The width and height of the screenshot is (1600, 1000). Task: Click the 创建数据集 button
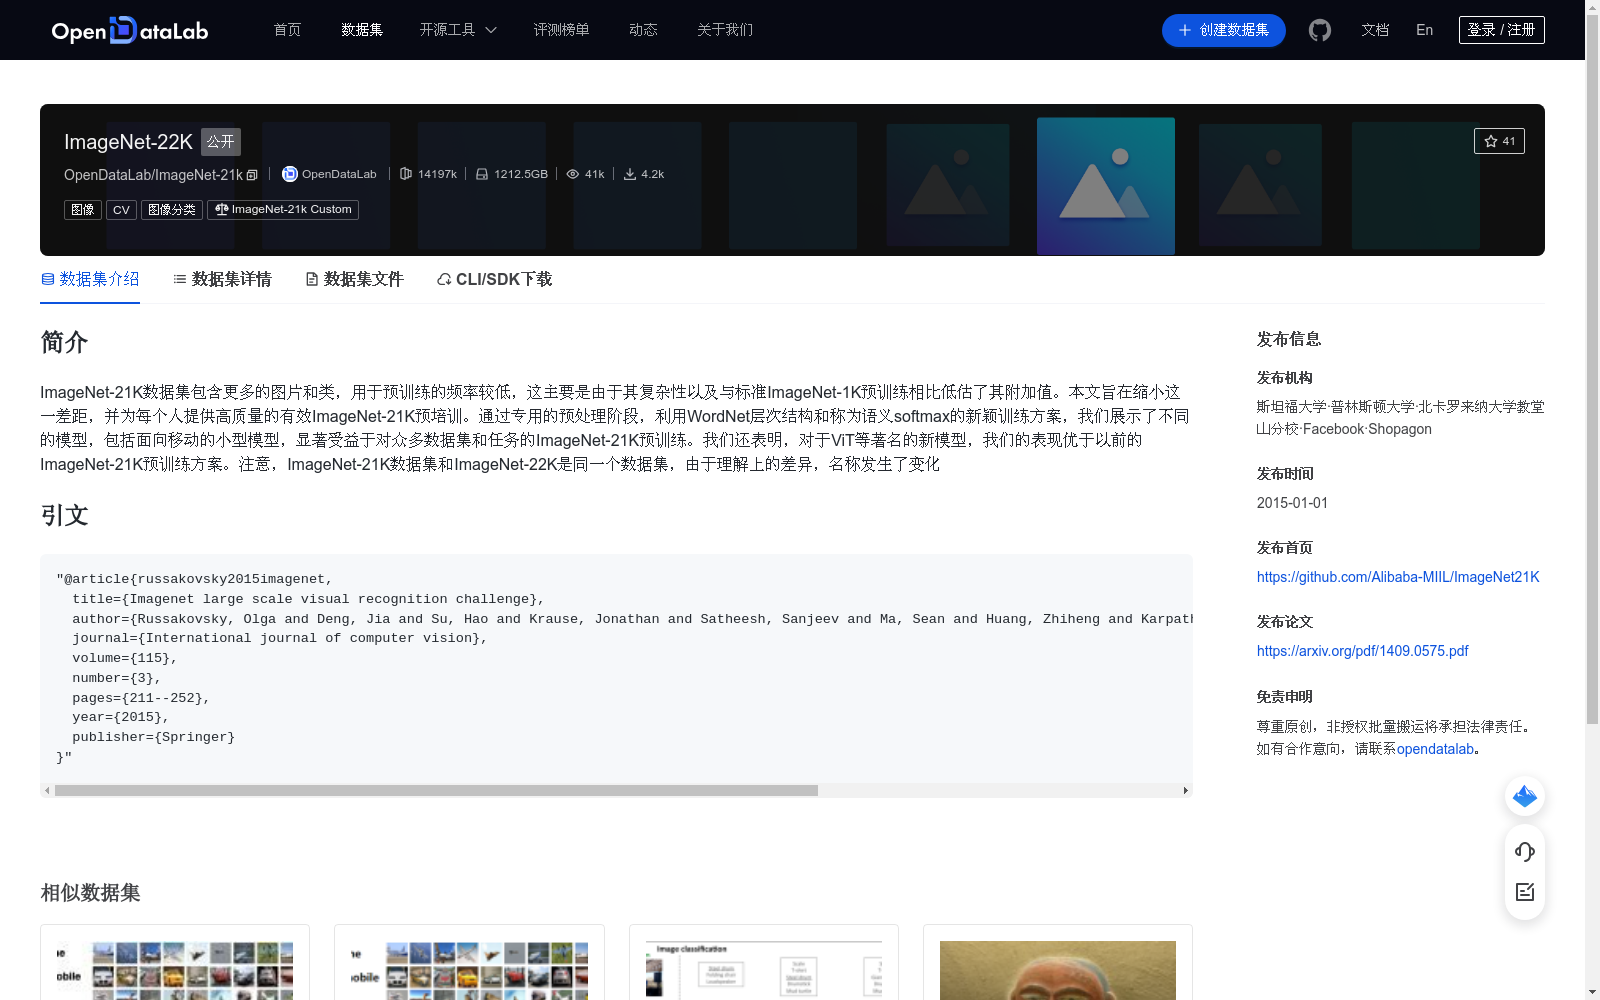click(1224, 30)
